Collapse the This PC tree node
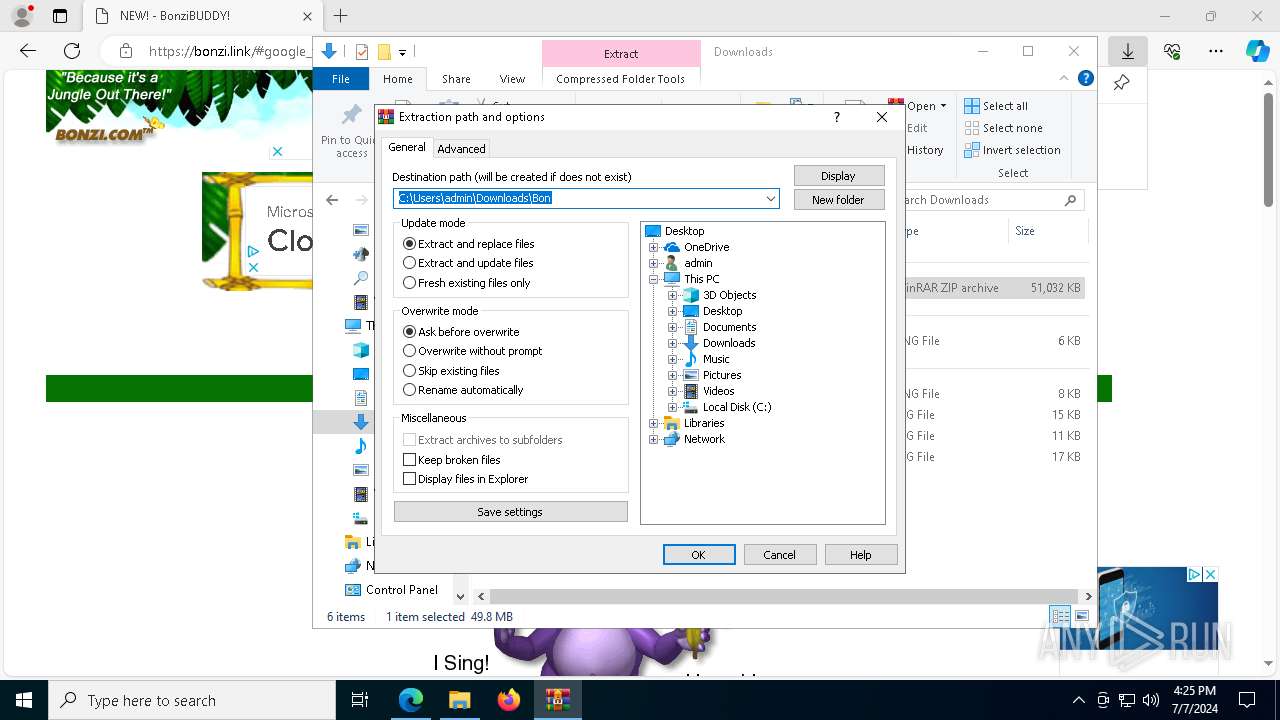 point(654,279)
